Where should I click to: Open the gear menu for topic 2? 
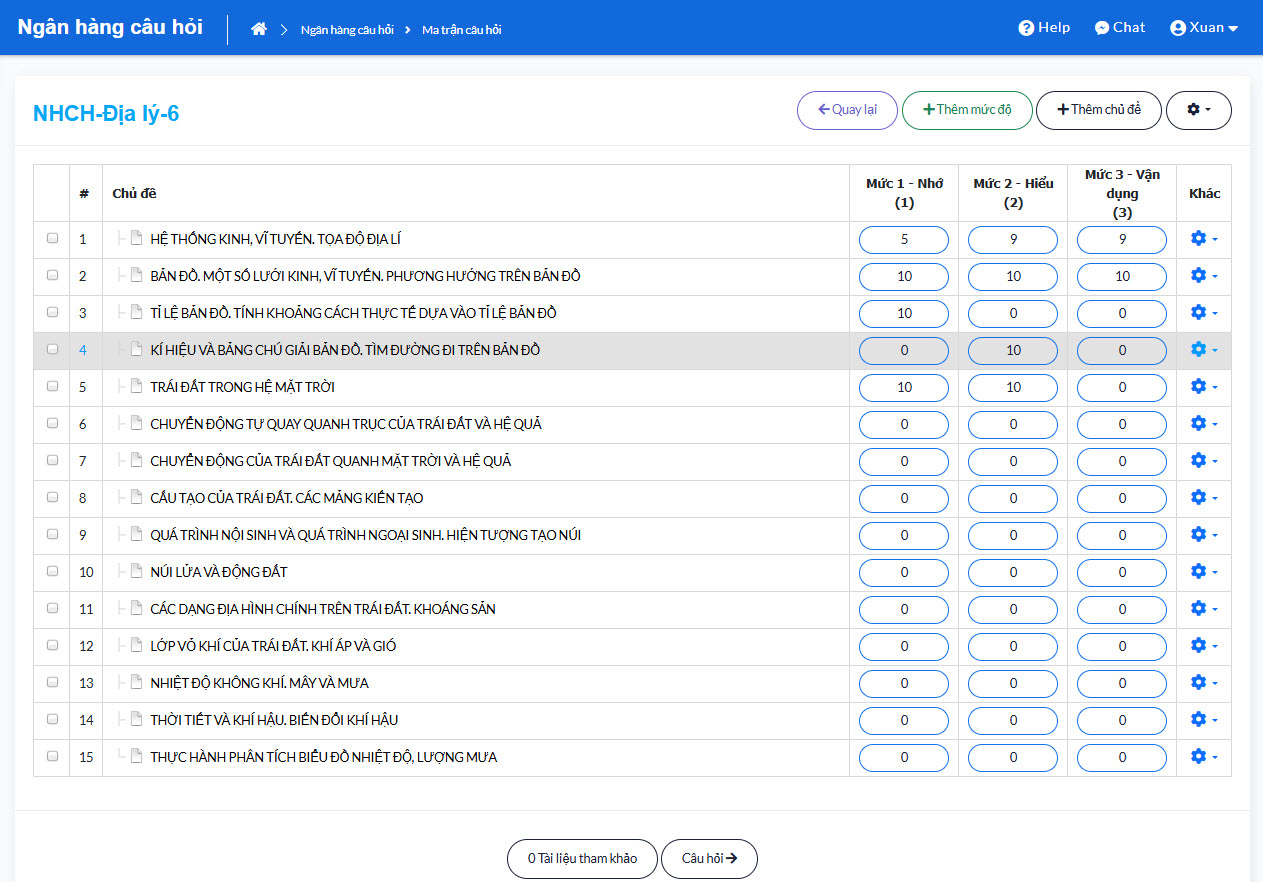(1204, 276)
